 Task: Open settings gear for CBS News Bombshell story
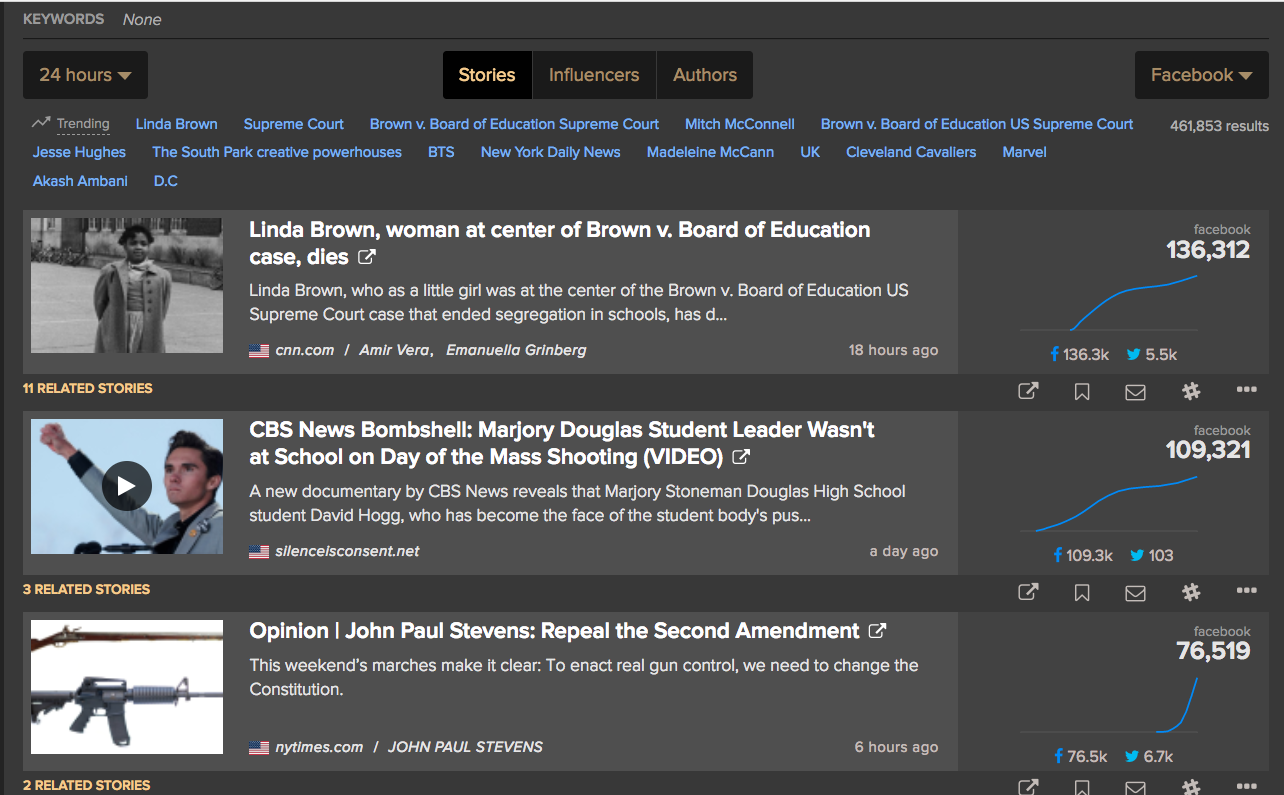point(1191,592)
